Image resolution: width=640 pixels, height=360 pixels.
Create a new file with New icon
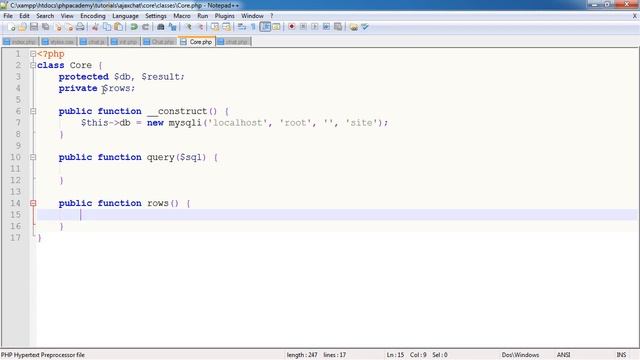(x=11, y=27)
